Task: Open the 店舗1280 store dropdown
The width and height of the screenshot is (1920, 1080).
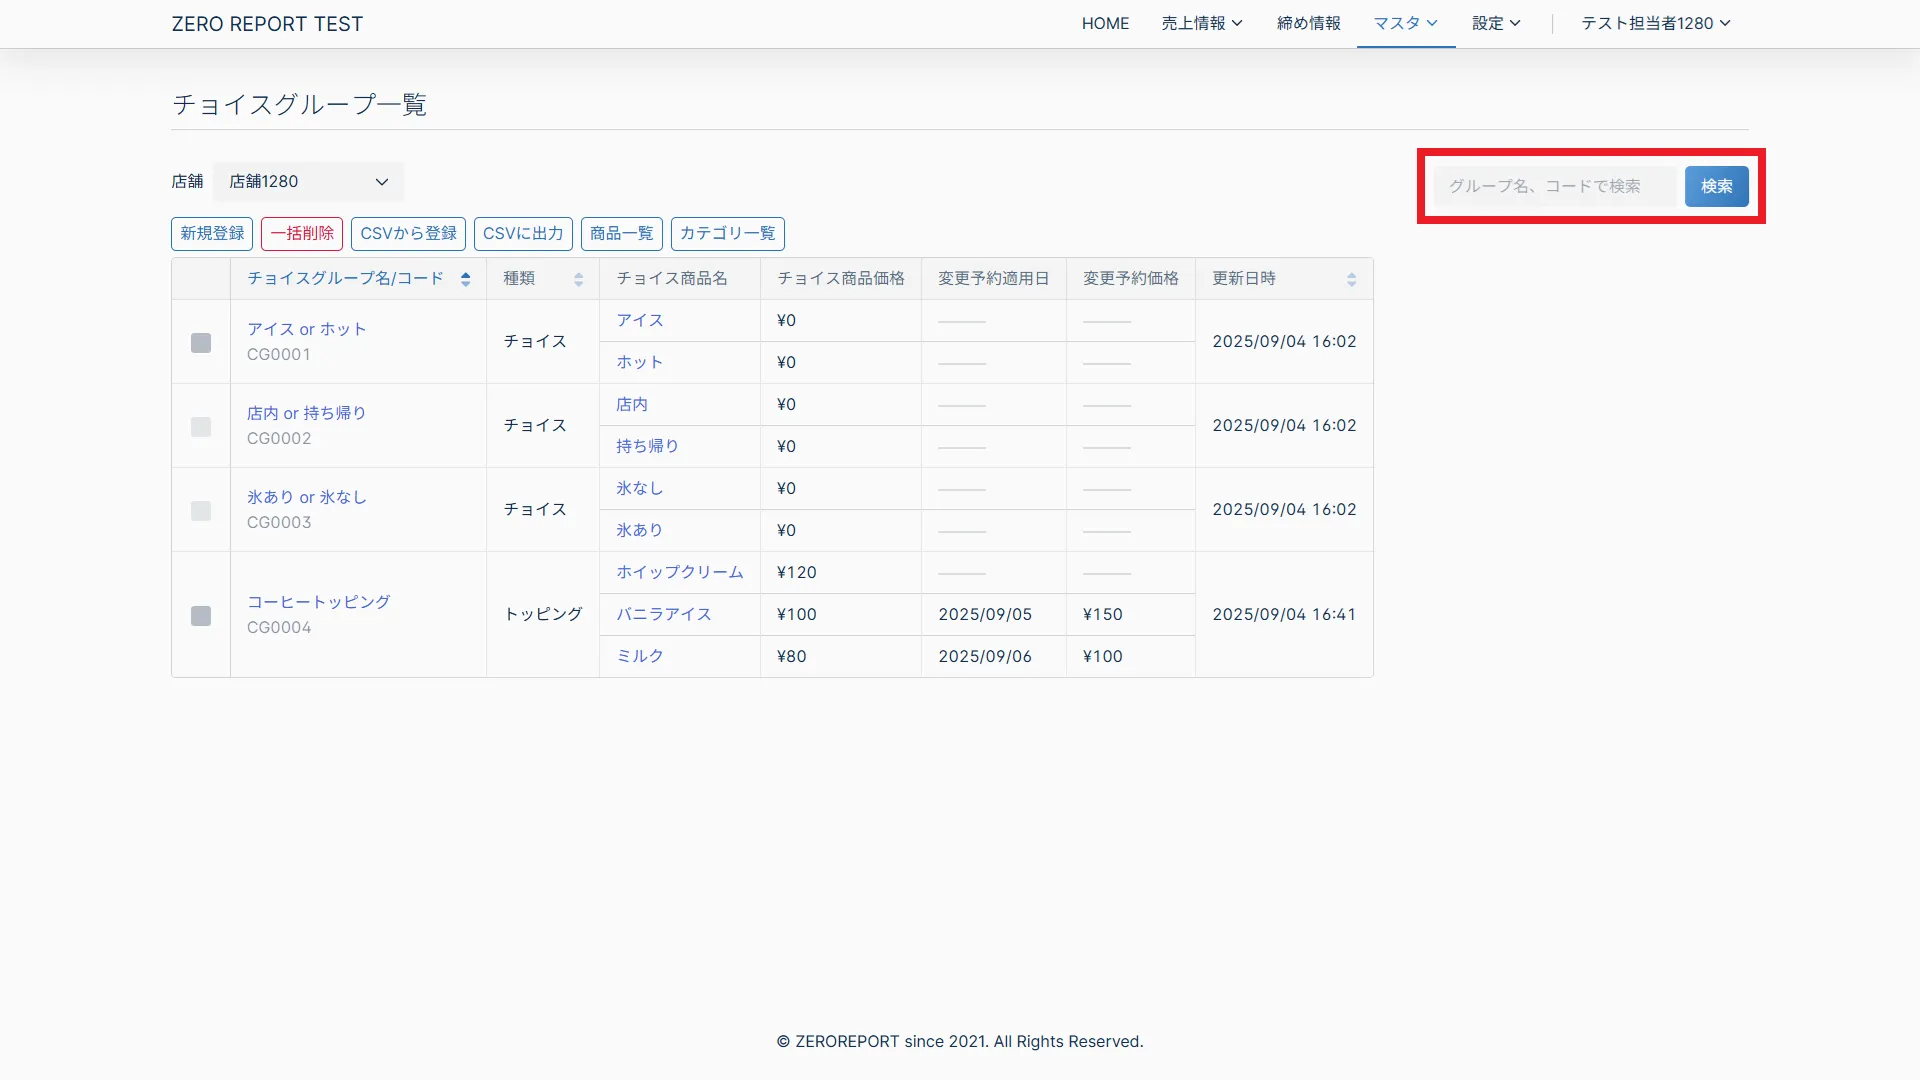Action: [308, 181]
